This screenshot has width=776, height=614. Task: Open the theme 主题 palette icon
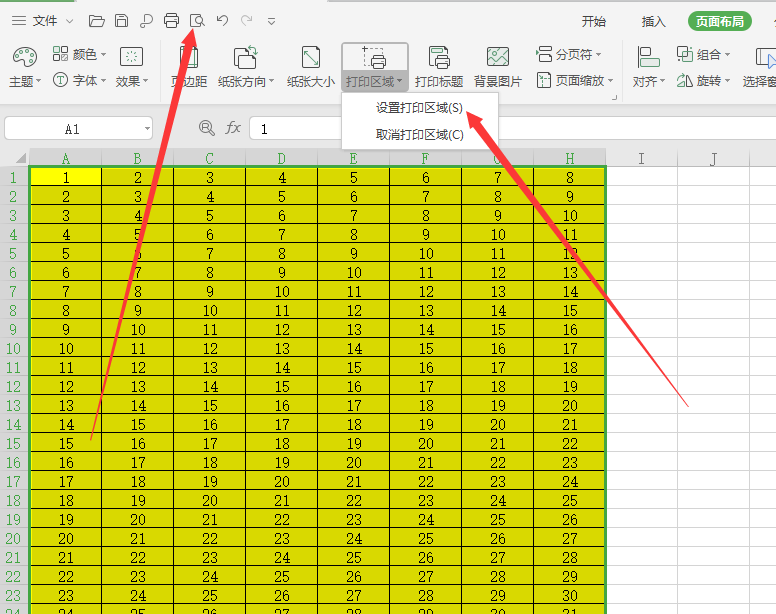point(25,57)
